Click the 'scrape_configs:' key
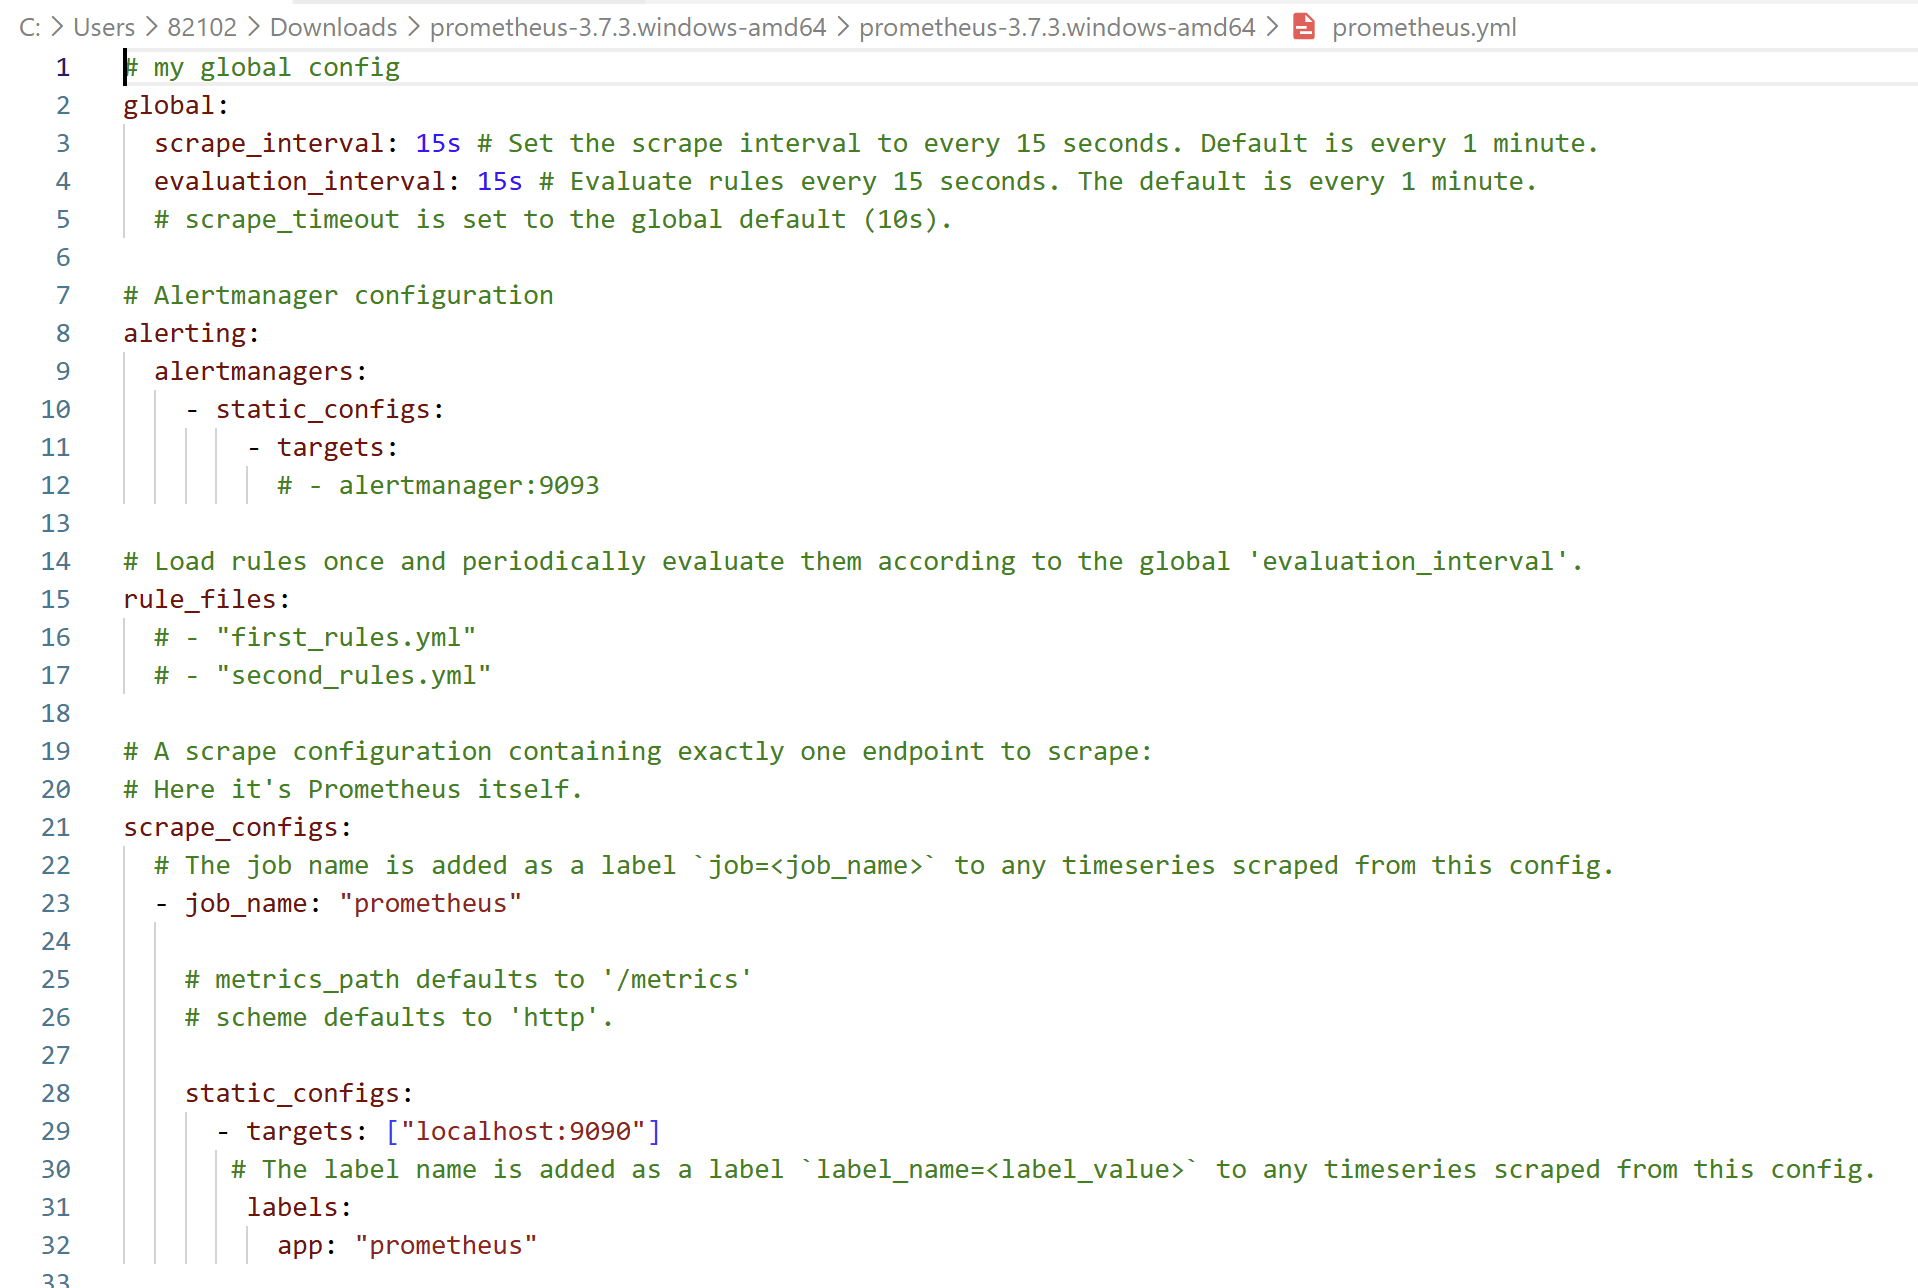This screenshot has height=1288, width=1918. pos(238,827)
